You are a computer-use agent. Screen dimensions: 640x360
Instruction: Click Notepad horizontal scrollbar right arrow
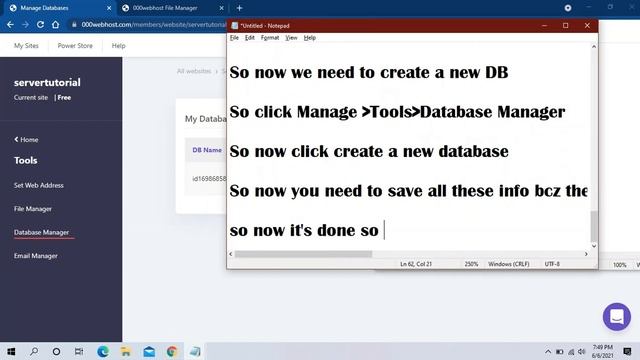coord(586,254)
